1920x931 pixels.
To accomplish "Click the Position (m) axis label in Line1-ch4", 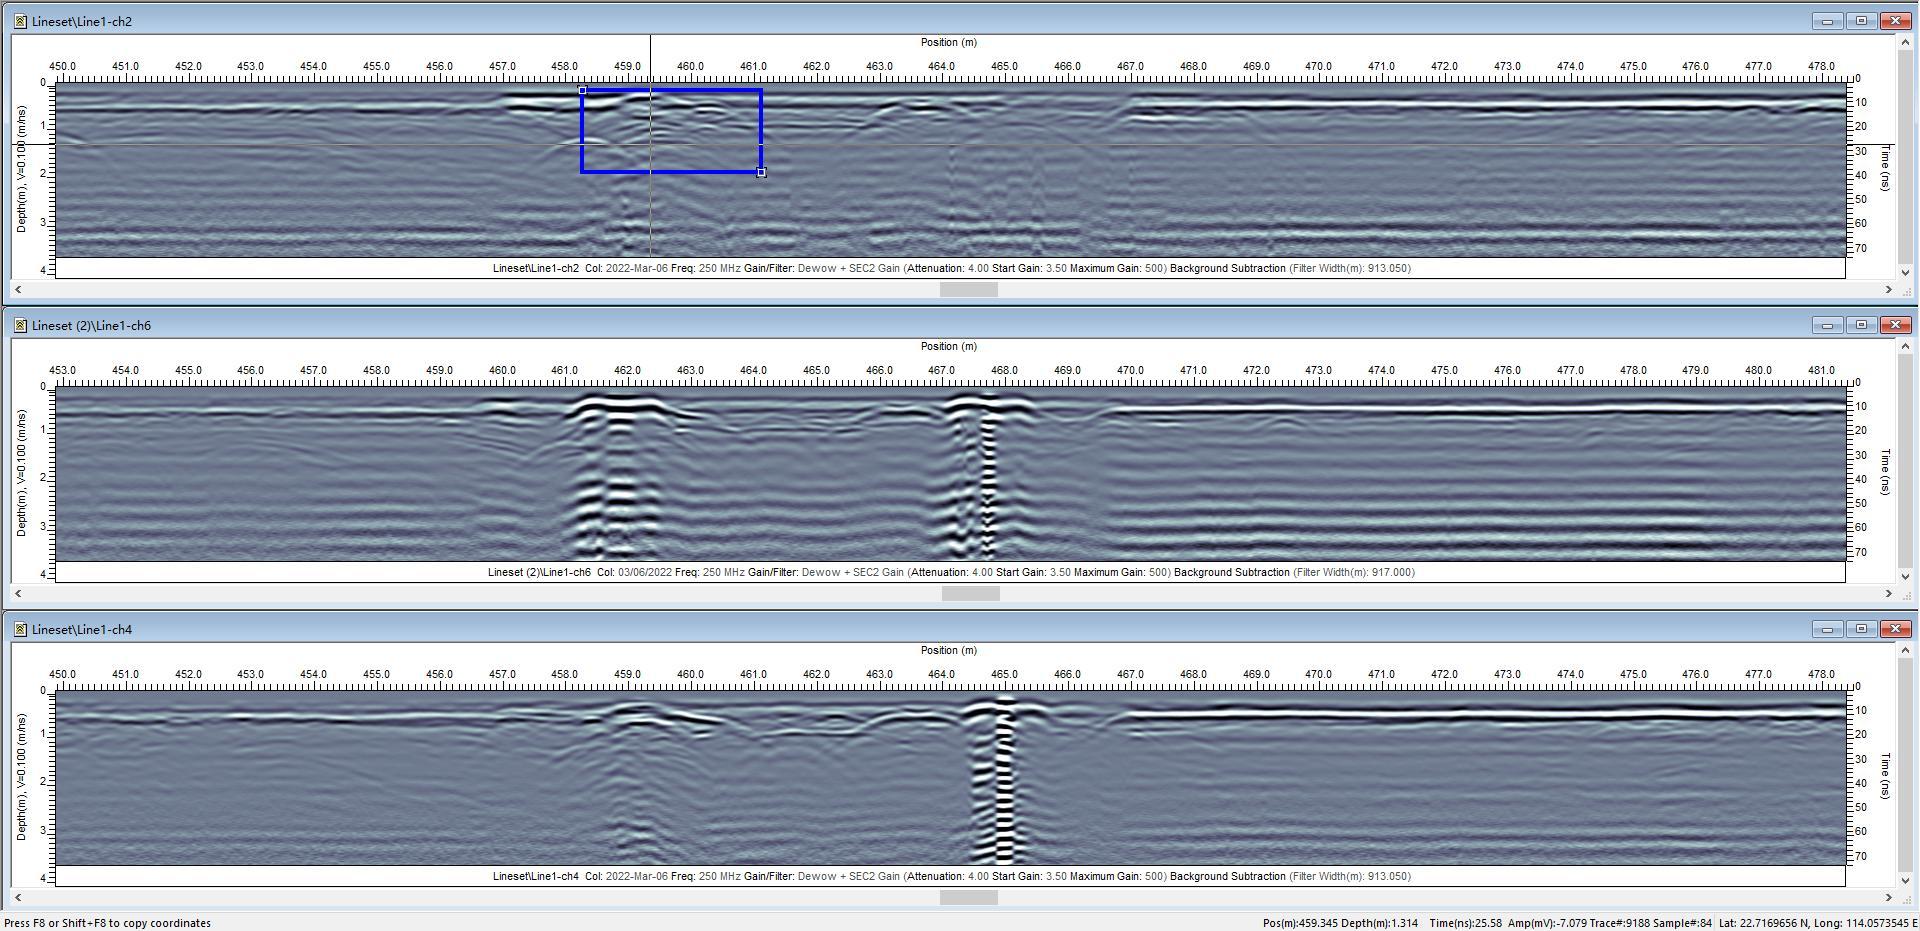I will [x=948, y=650].
